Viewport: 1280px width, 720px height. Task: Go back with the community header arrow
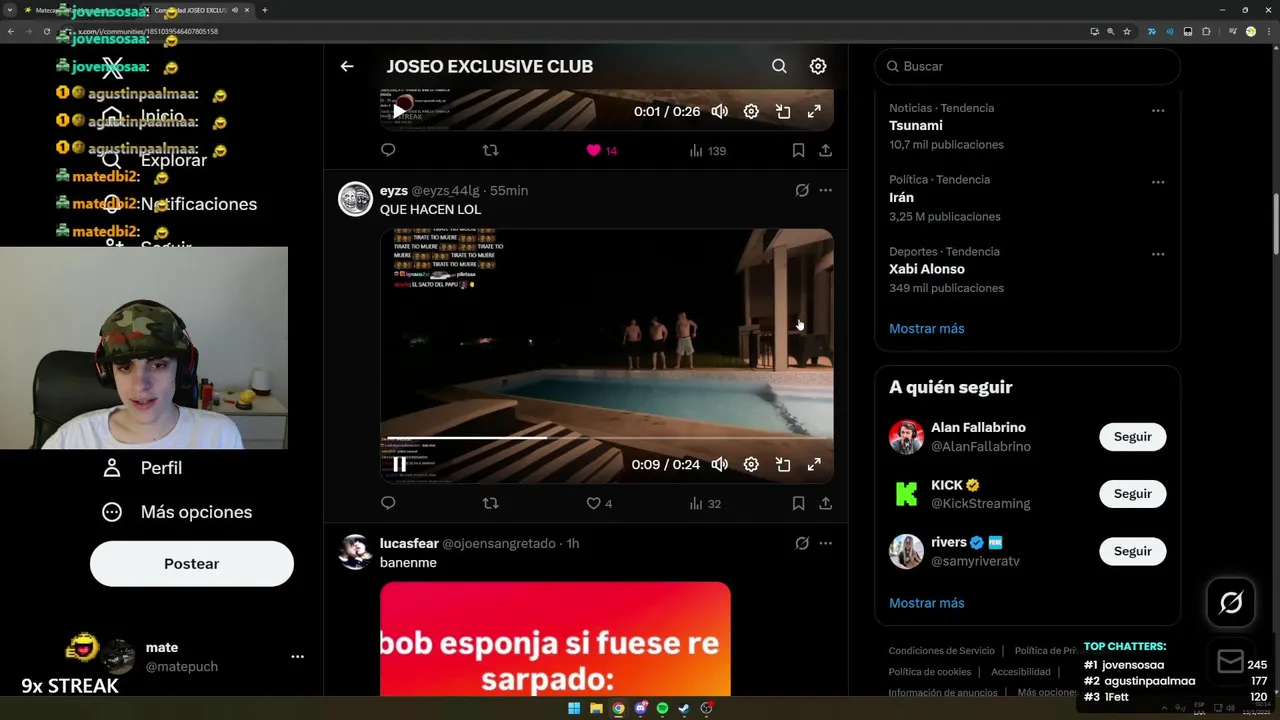[x=347, y=66]
